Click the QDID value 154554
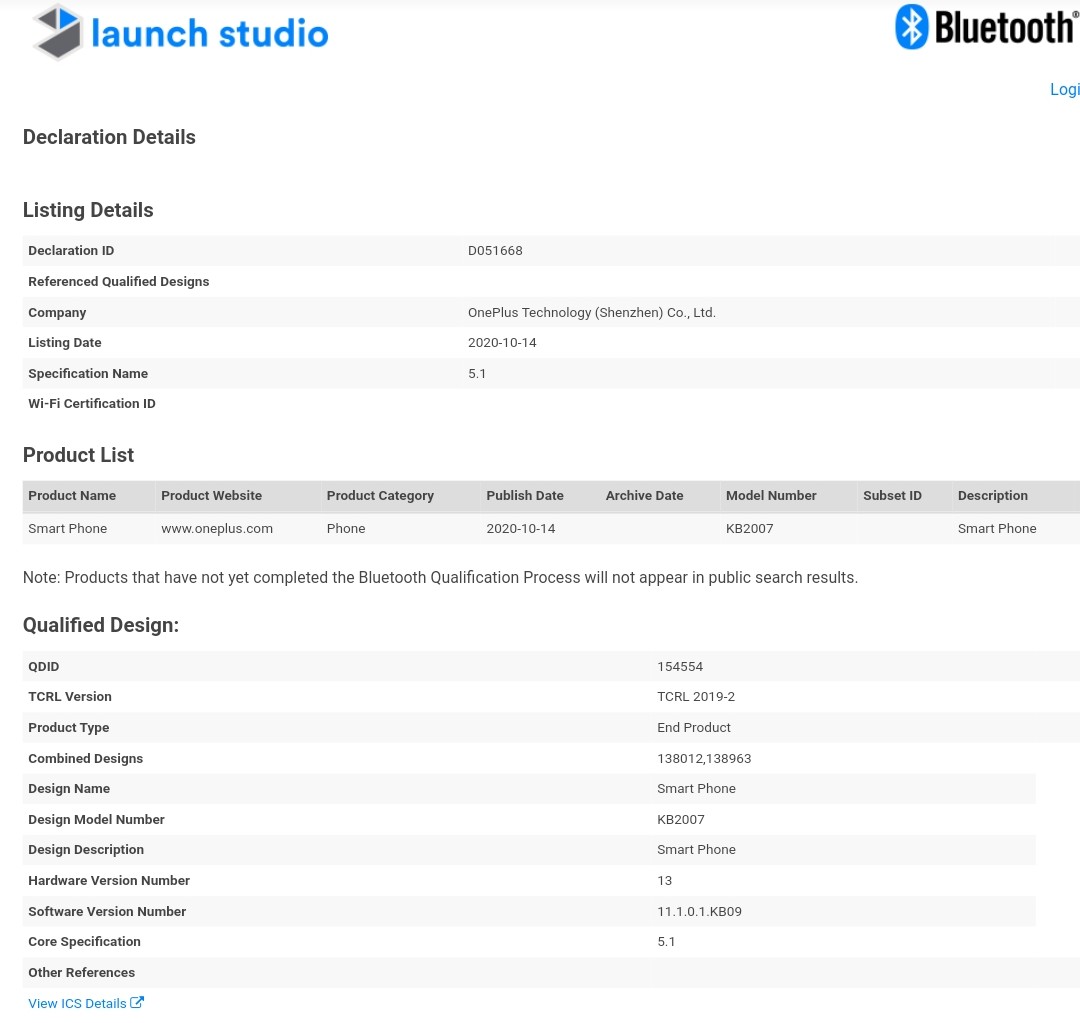This screenshot has height=1023, width=1080. pyautogui.click(x=680, y=666)
